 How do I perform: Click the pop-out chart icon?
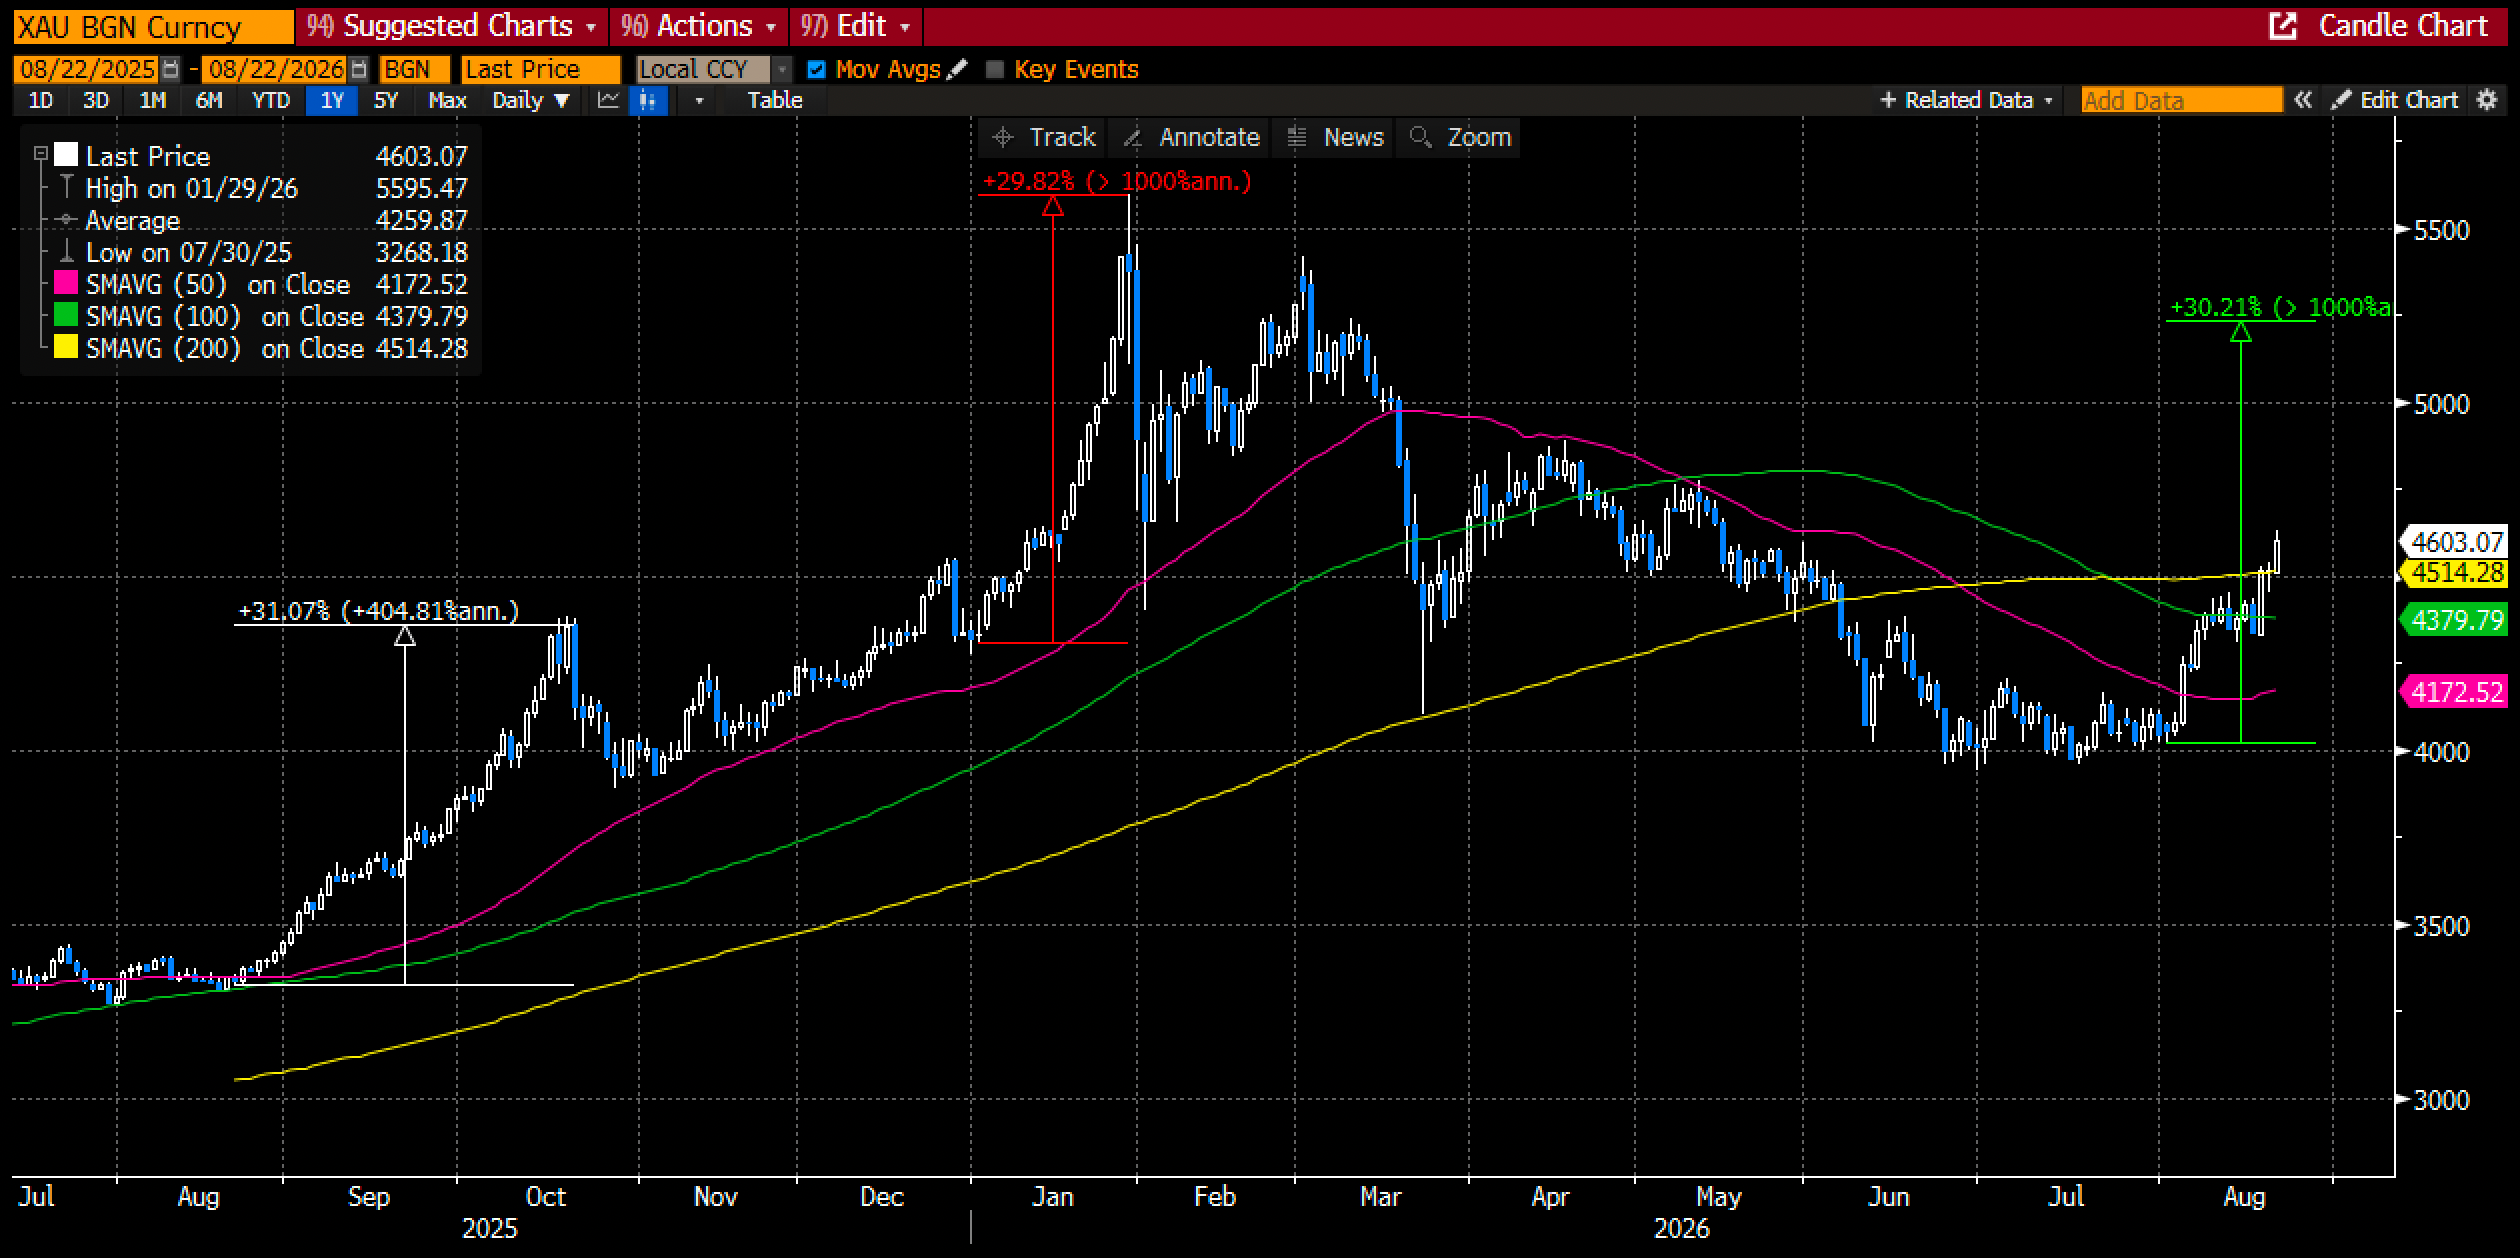pos(2283,26)
